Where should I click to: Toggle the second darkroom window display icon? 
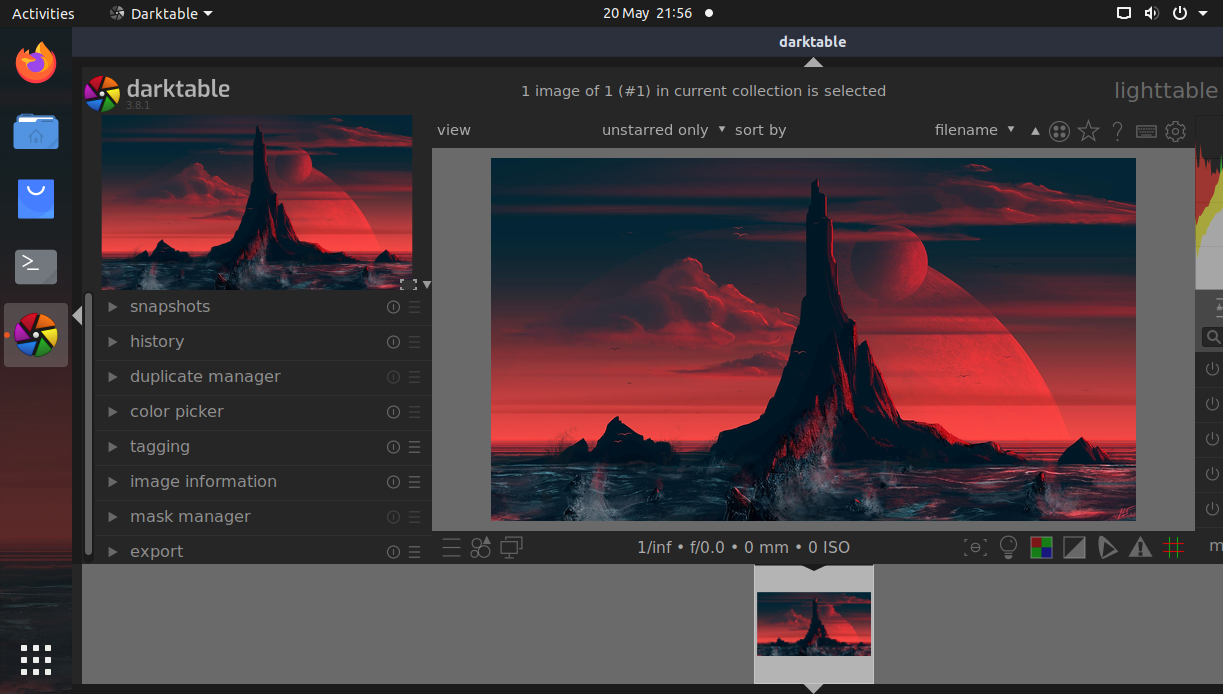(x=511, y=547)
